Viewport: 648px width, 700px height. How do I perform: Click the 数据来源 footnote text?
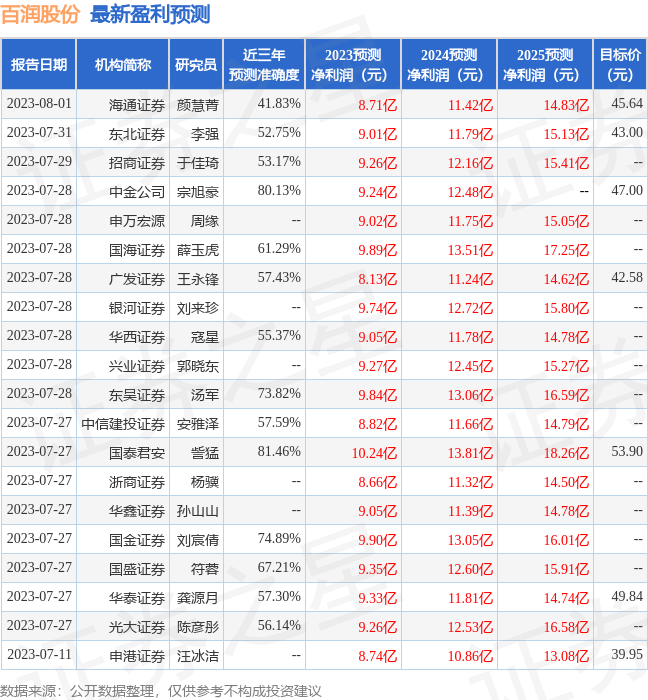161,692
